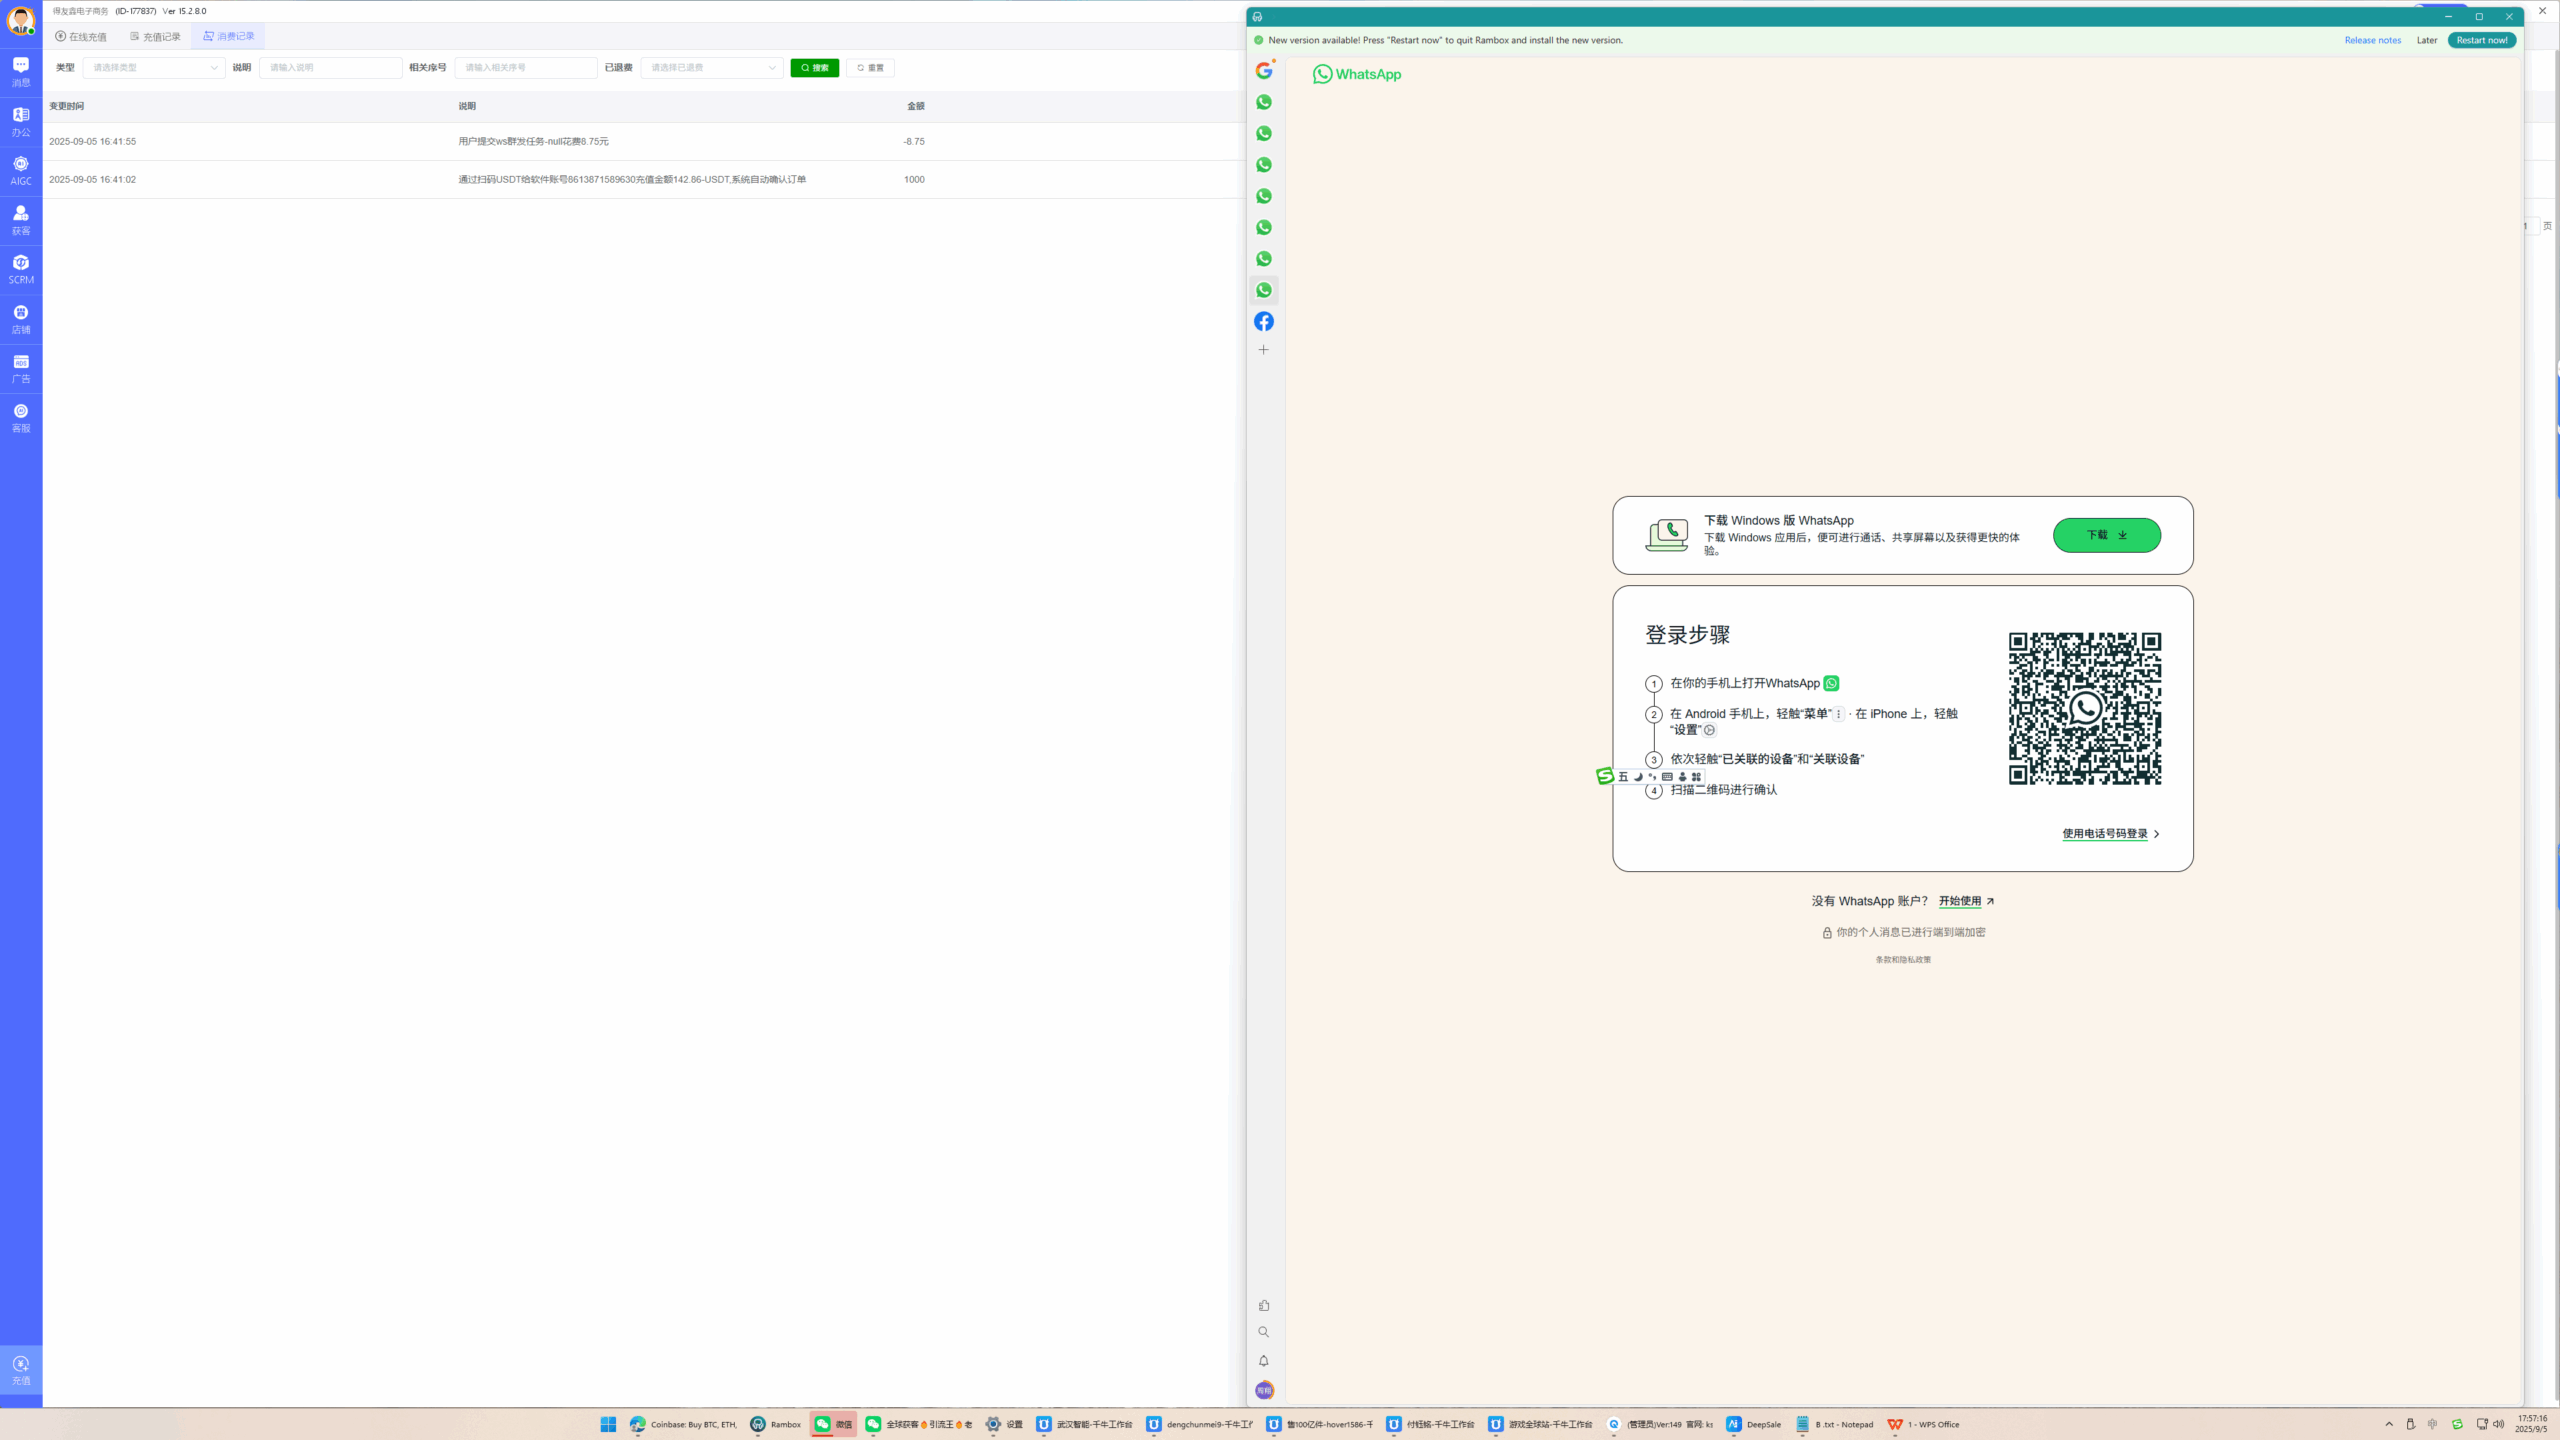This screenshot has height=1440, width=2560.
Task: Switch to 在线充值 tab
Action: click(x=81, y=37)
